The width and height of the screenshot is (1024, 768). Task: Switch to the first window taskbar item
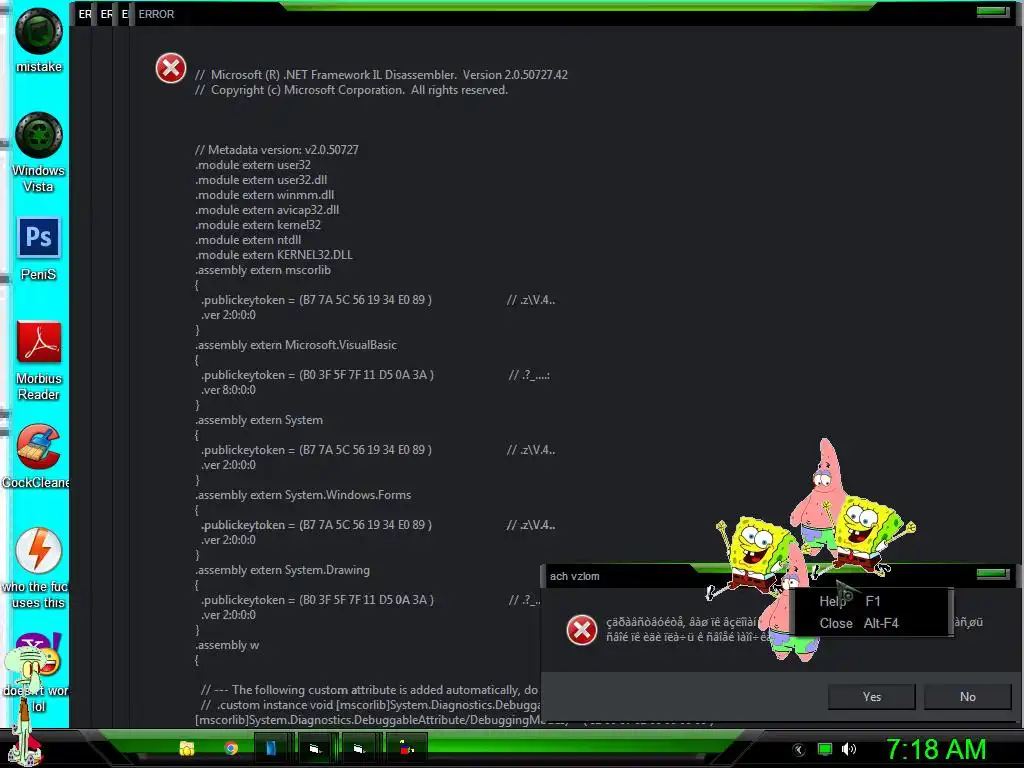click(x=315, y=748)
